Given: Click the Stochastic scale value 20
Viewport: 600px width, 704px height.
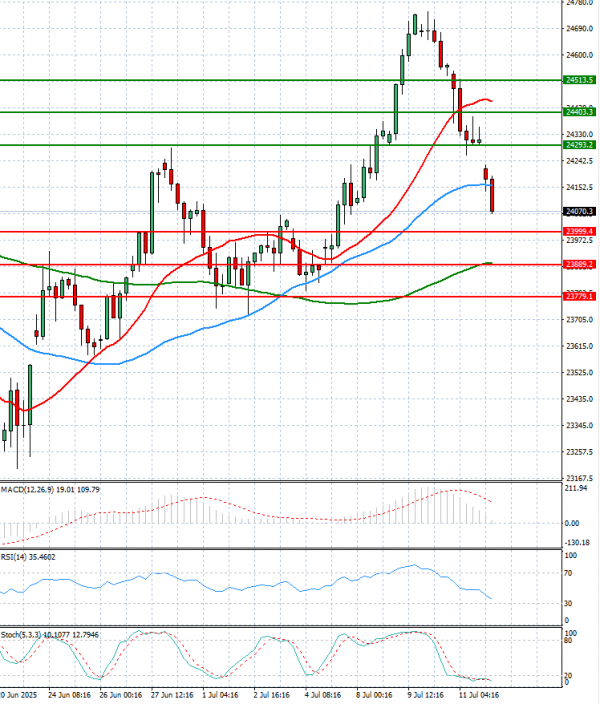Looking at the screenshot, I should coord(568,676).
